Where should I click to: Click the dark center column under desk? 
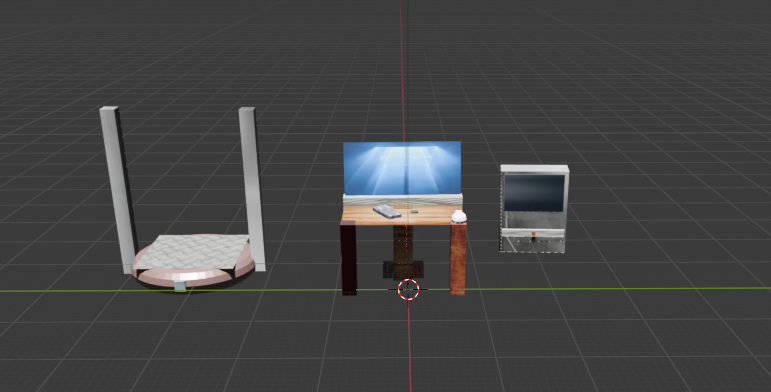[403, 244]
